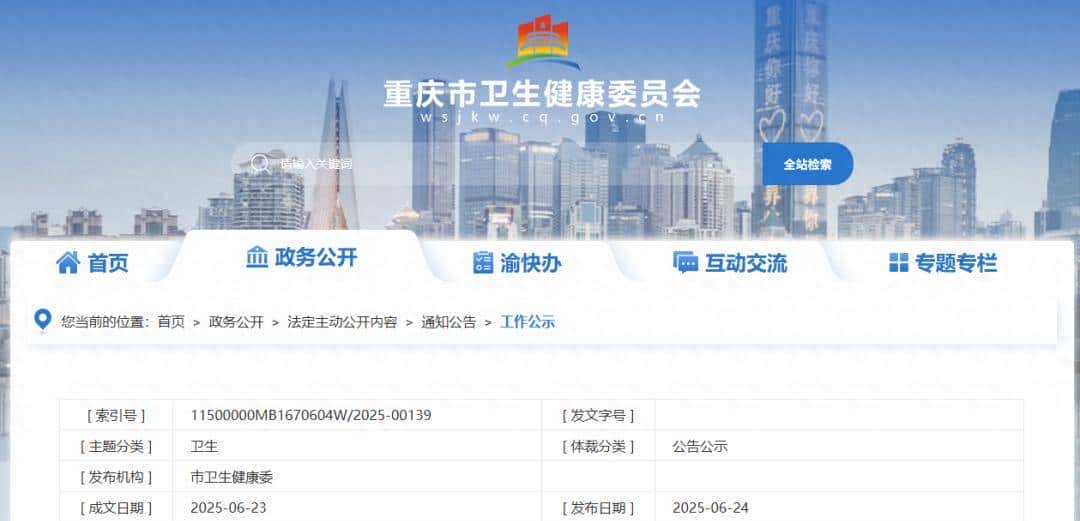Click the chat bubble icon beside 互动交流
1080x521 pixels.
coord(685,263)
